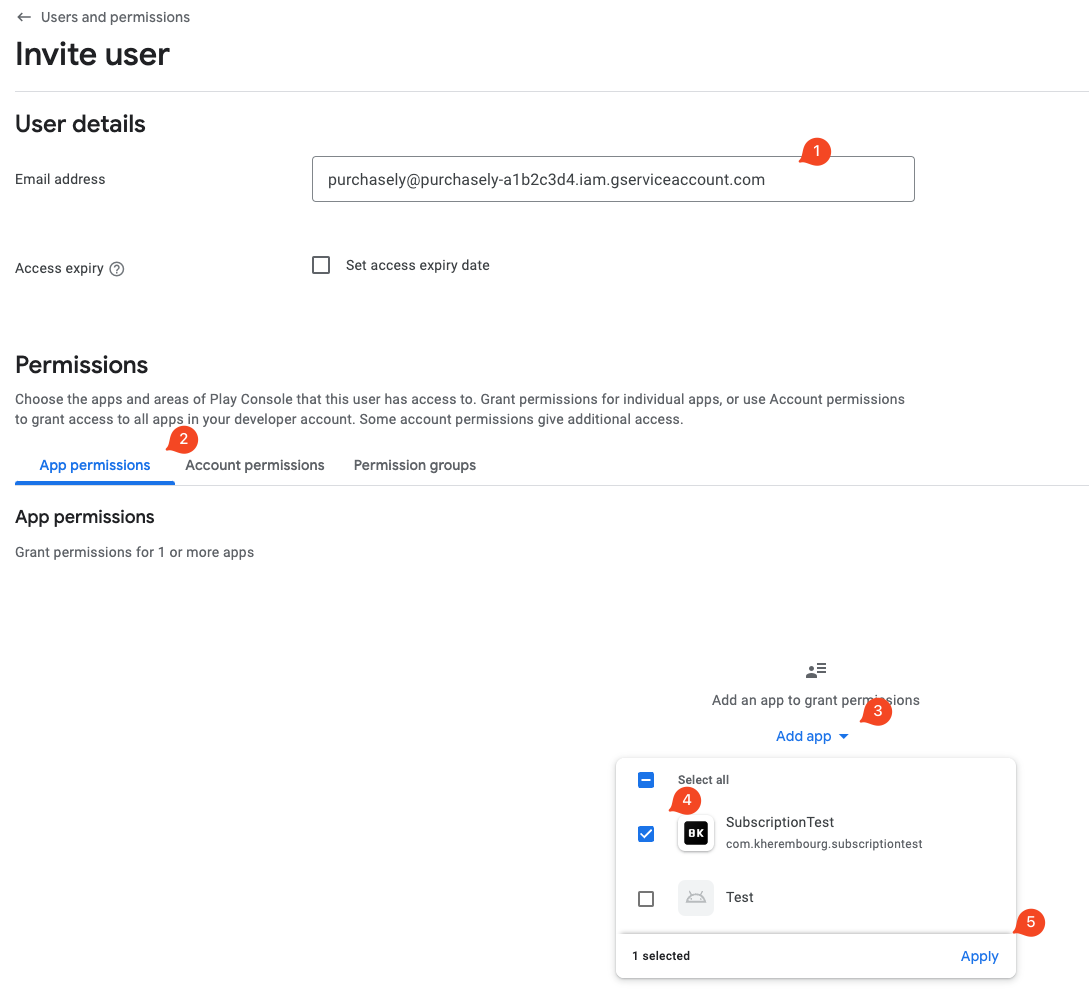This screenshot has width=1089, height=1007.
Task: Click the Email address field label
Action: click(60, 179)
